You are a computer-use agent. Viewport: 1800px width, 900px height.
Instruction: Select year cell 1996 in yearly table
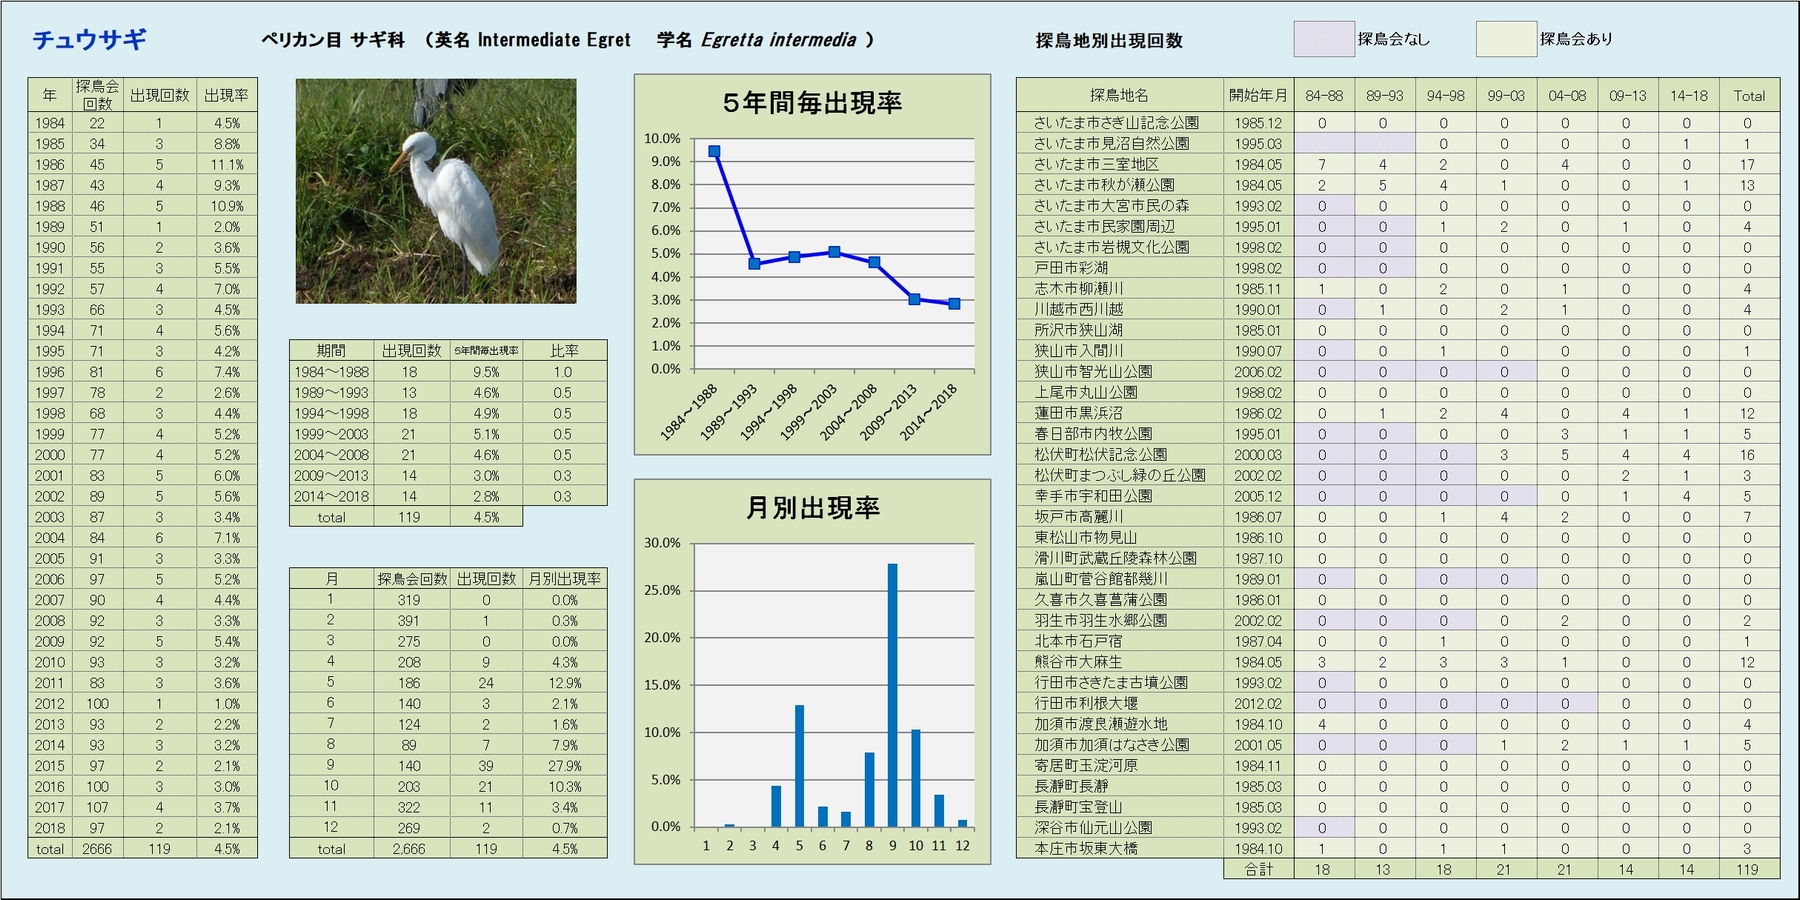[49, 372]
